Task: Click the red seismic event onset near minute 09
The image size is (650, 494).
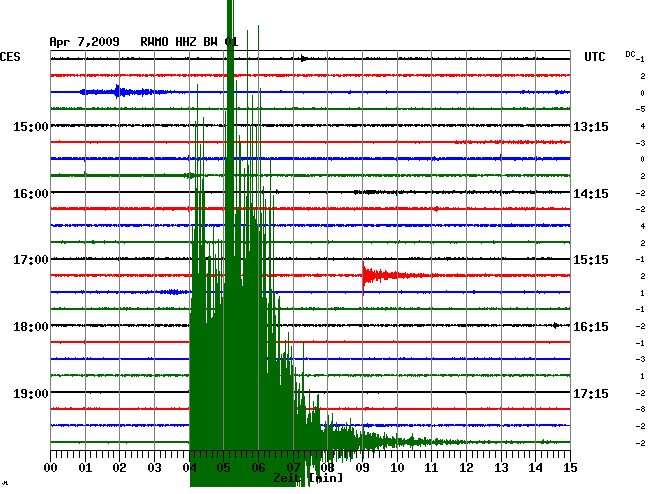Action: coord(364,276)
